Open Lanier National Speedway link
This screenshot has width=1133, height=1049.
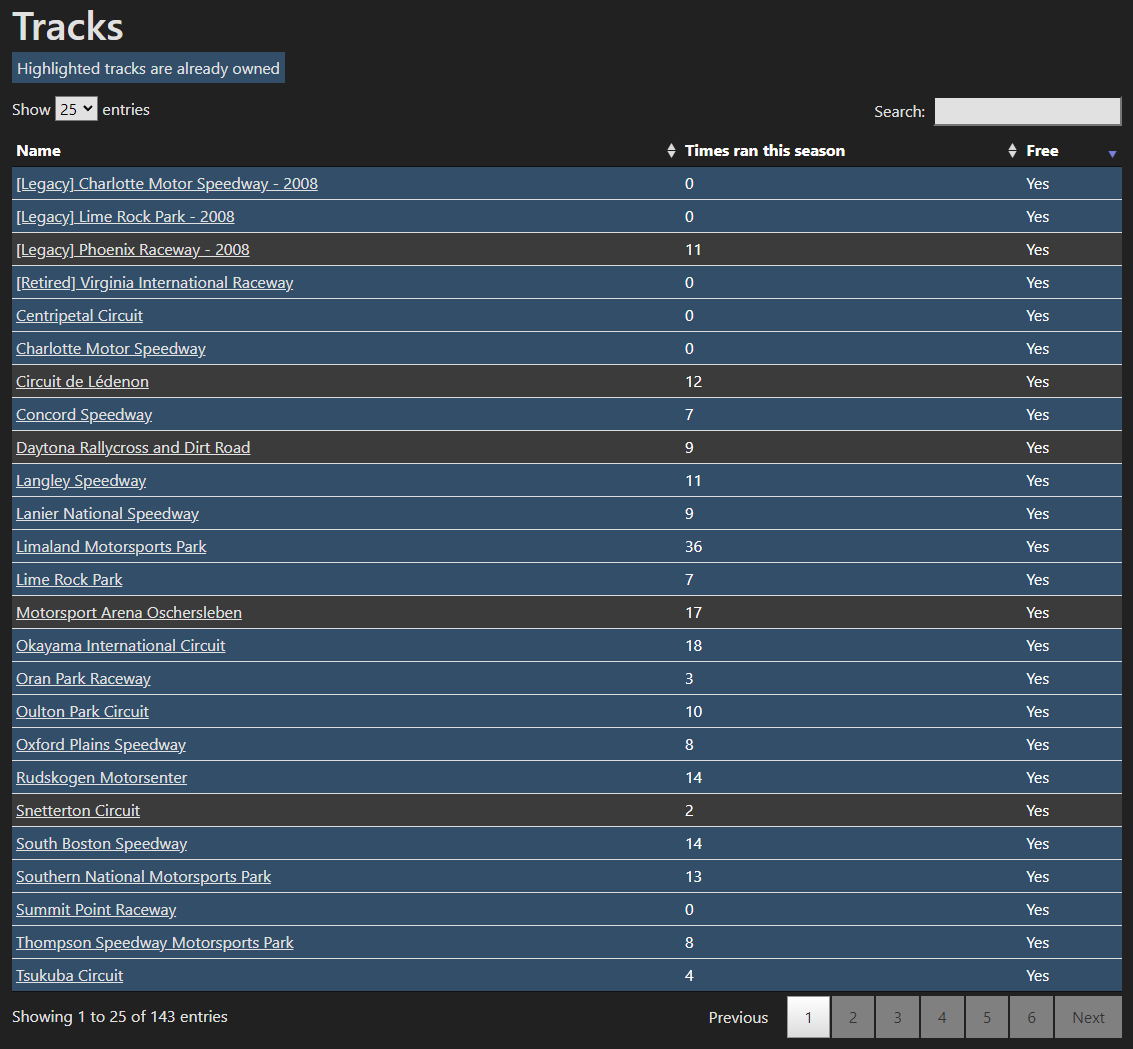click(x=107, y=514)
